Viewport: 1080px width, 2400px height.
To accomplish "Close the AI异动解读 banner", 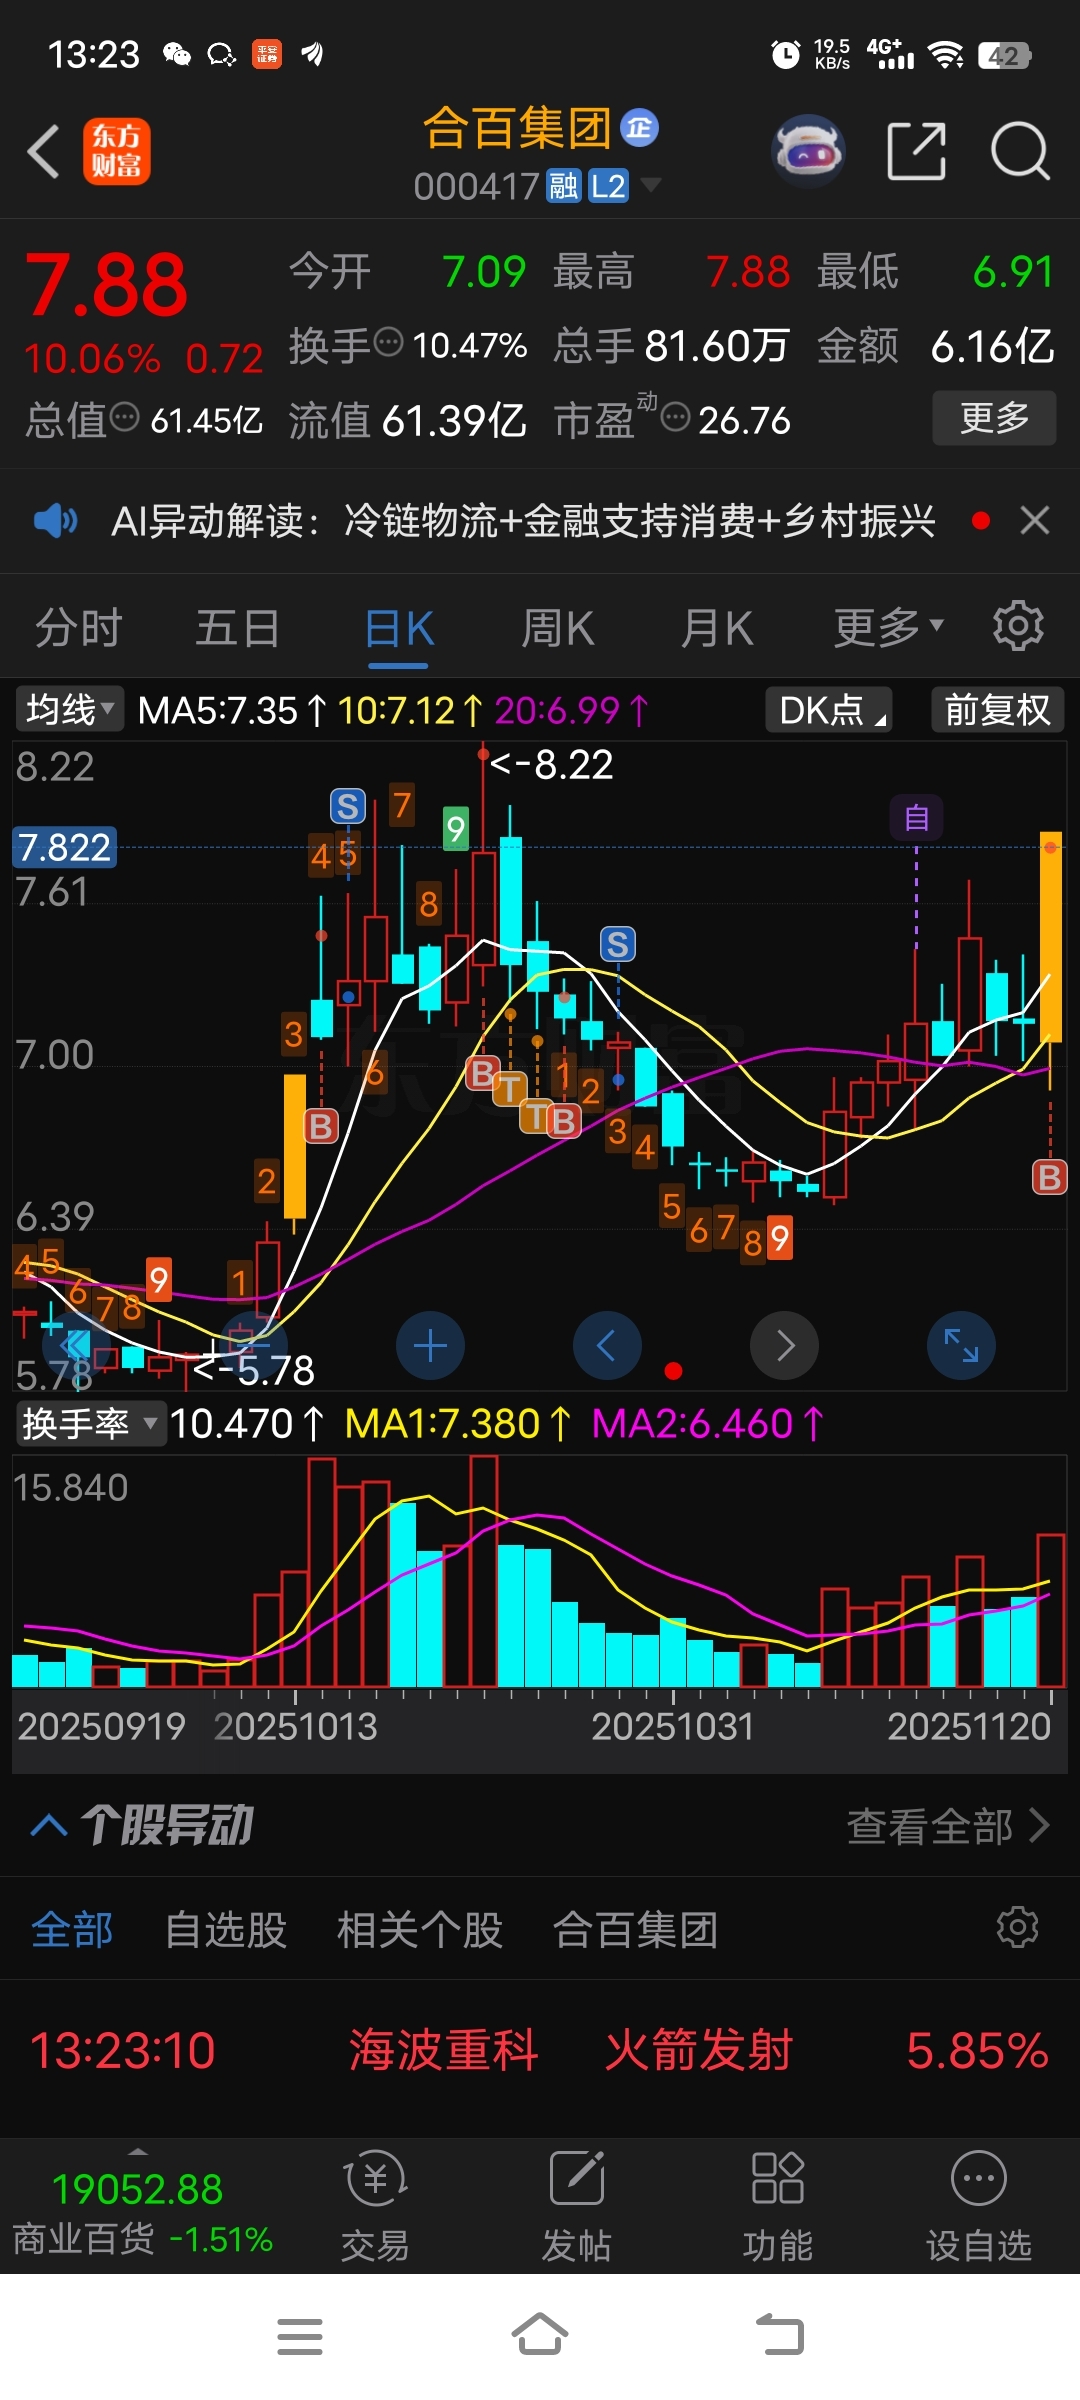I will pyautogui.click(x=1035, y=521).
